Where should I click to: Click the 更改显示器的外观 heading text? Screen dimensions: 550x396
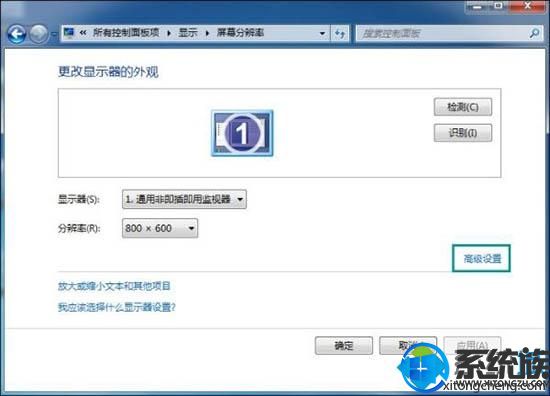tap(108, 72)
